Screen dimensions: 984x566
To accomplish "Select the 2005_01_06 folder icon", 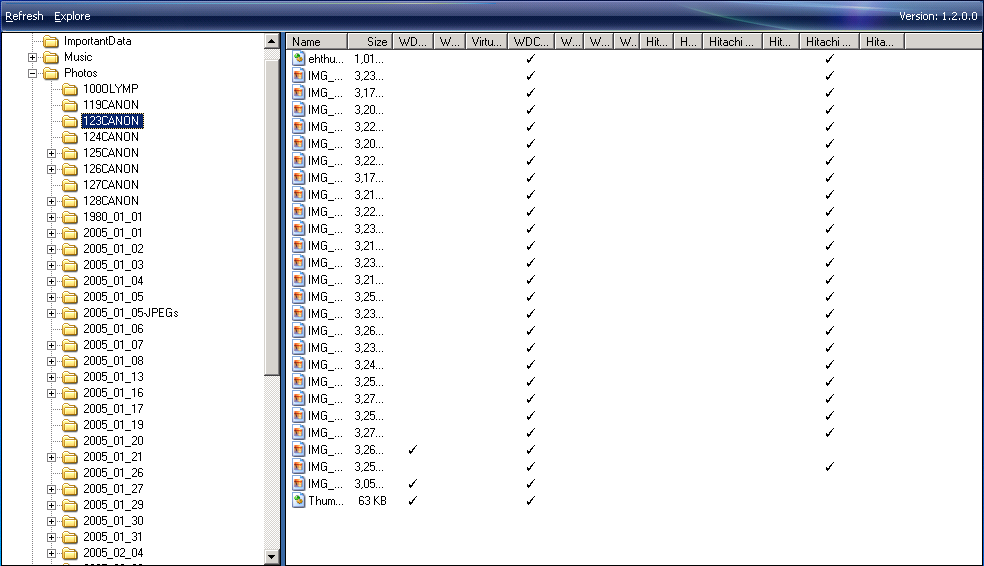I will 70,329.
